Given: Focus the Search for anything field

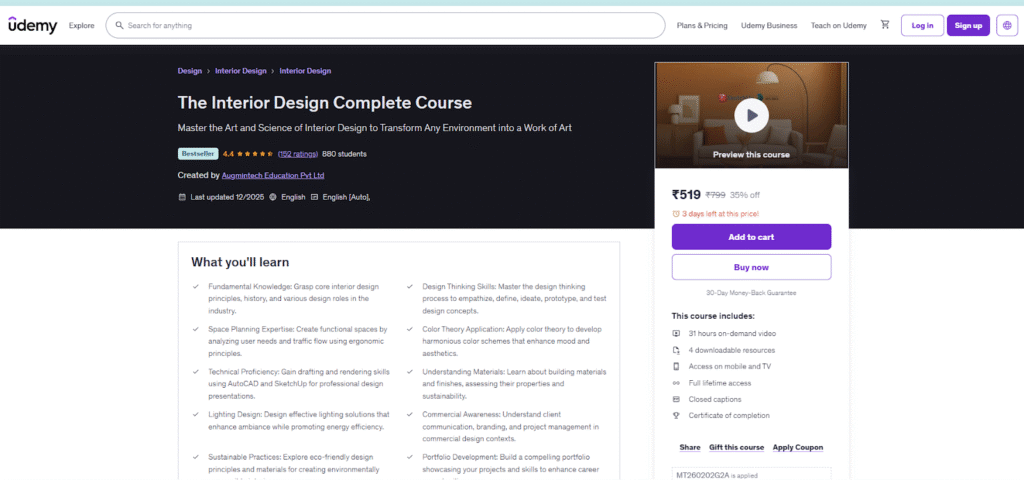Looking at the screenshot, I should (x=390, y=25).
